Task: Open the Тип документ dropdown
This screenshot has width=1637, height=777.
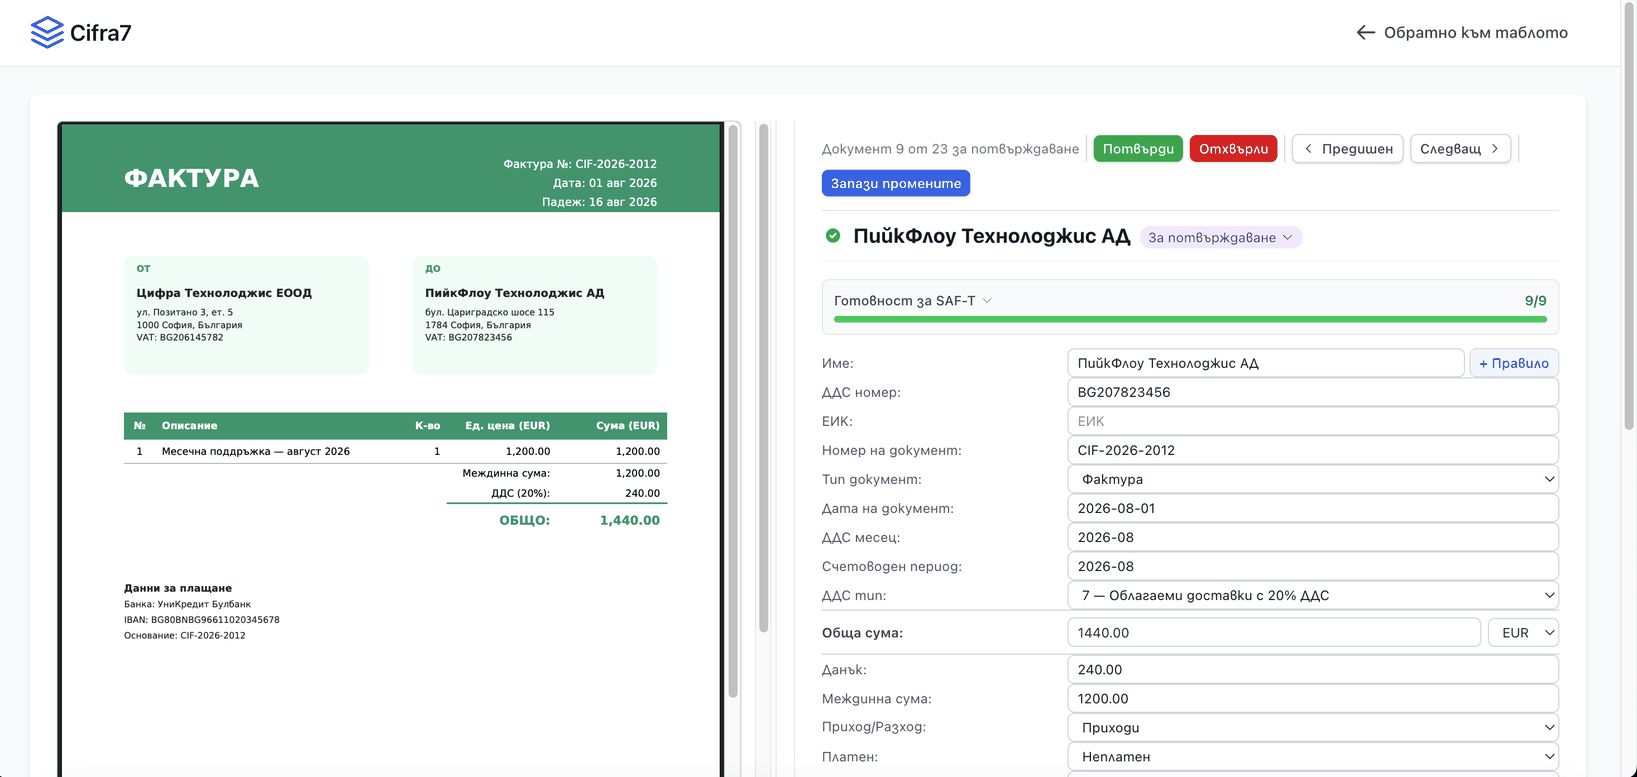Action: tap(1313, 479)
